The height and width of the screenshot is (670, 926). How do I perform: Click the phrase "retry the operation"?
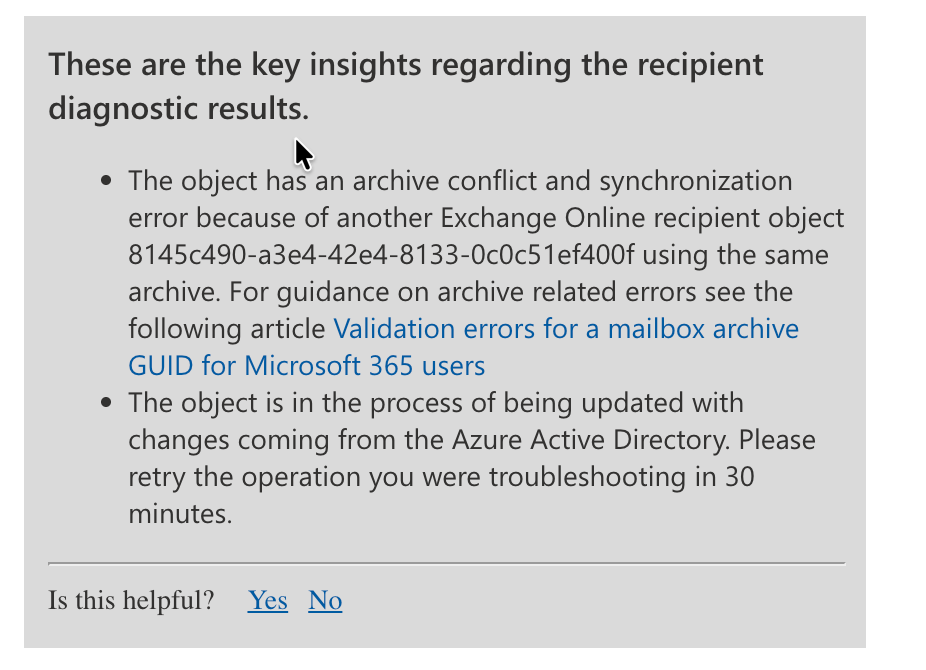coord(247,477)
